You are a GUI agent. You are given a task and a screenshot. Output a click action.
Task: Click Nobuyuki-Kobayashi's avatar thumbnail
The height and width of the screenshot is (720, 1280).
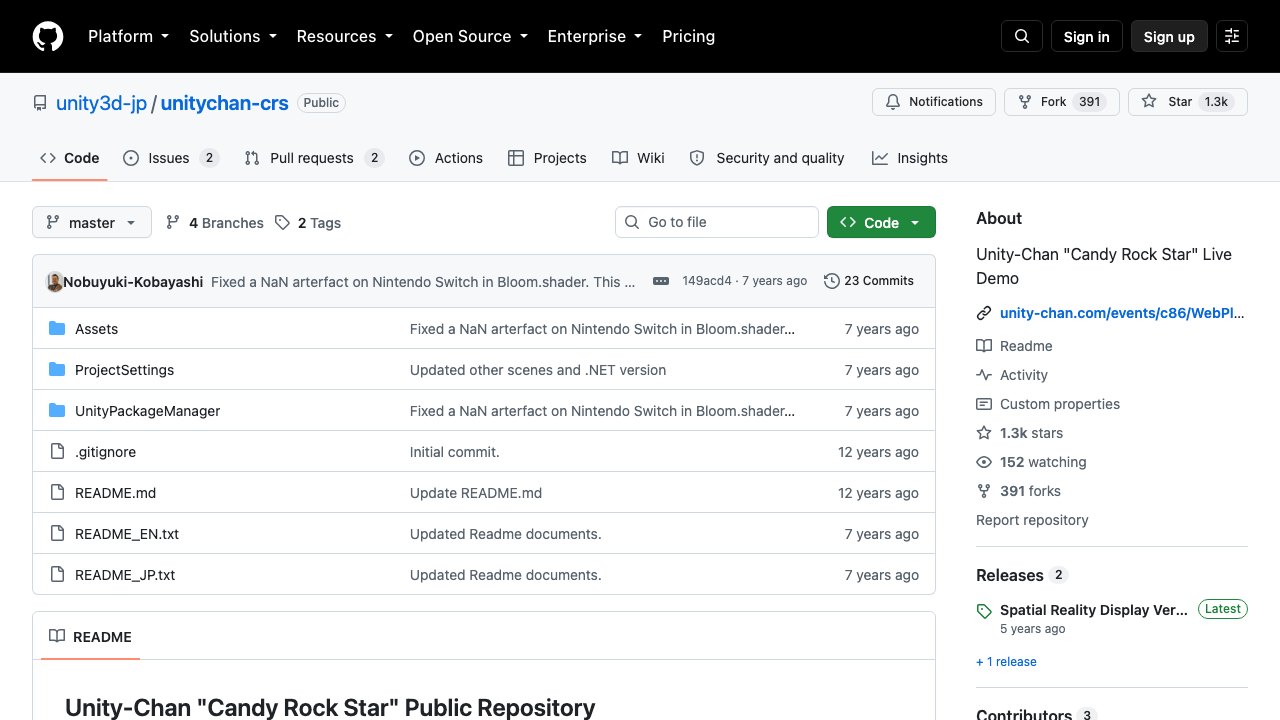coord(55,282)
